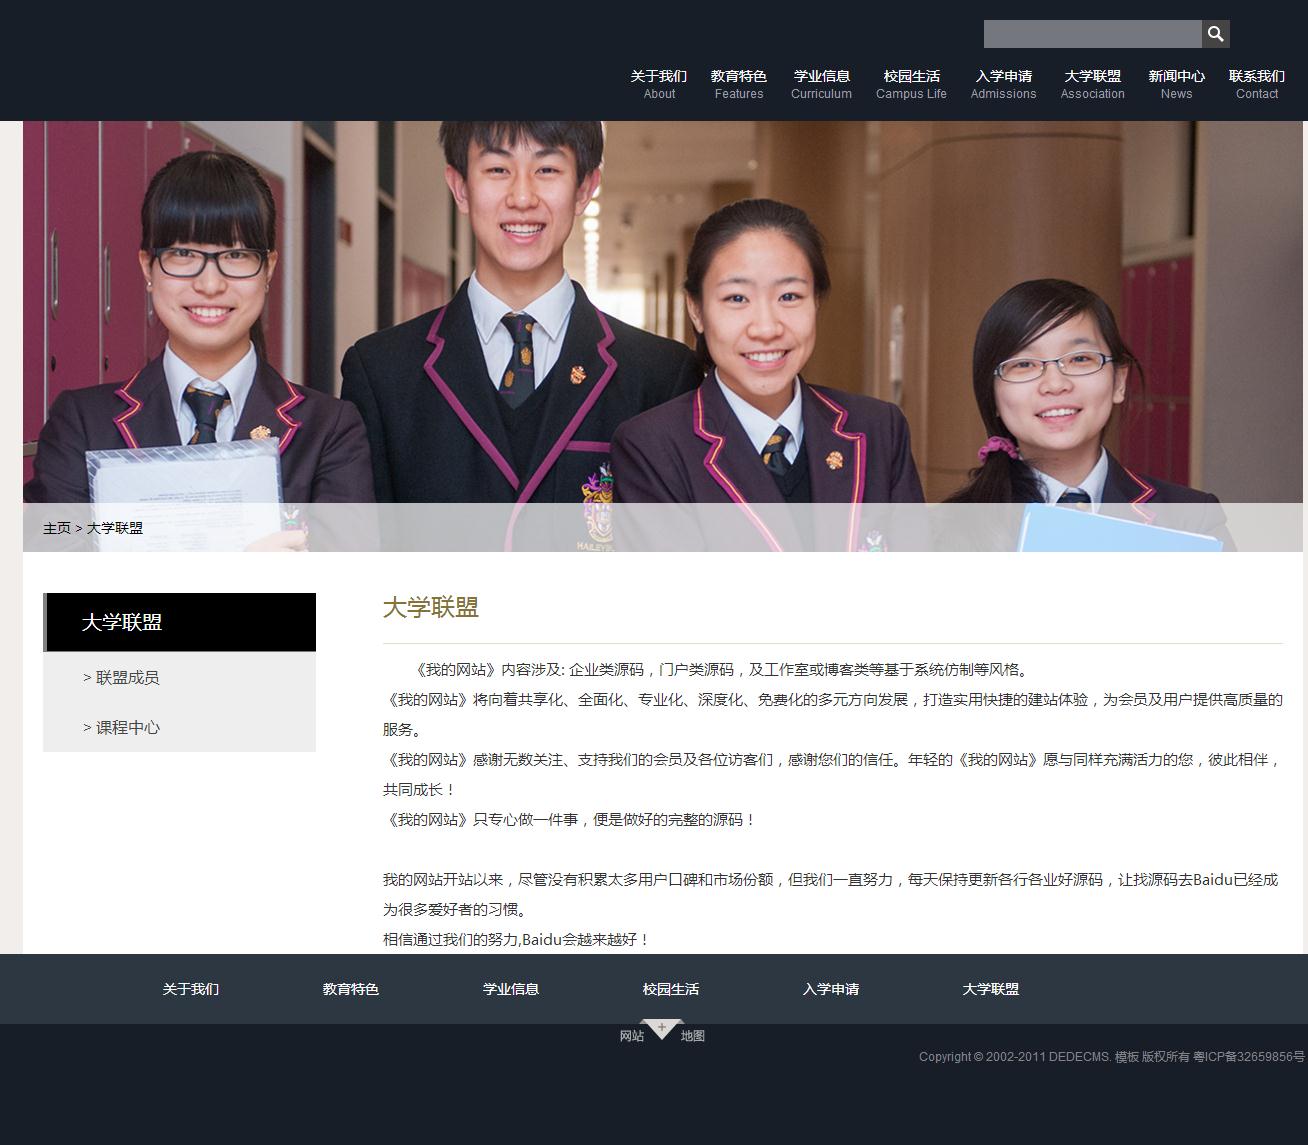The height and width of the screenshot is (1145, 1308).
Task: Open 课程中心 in the sidebar
Action: click(127, 727)
